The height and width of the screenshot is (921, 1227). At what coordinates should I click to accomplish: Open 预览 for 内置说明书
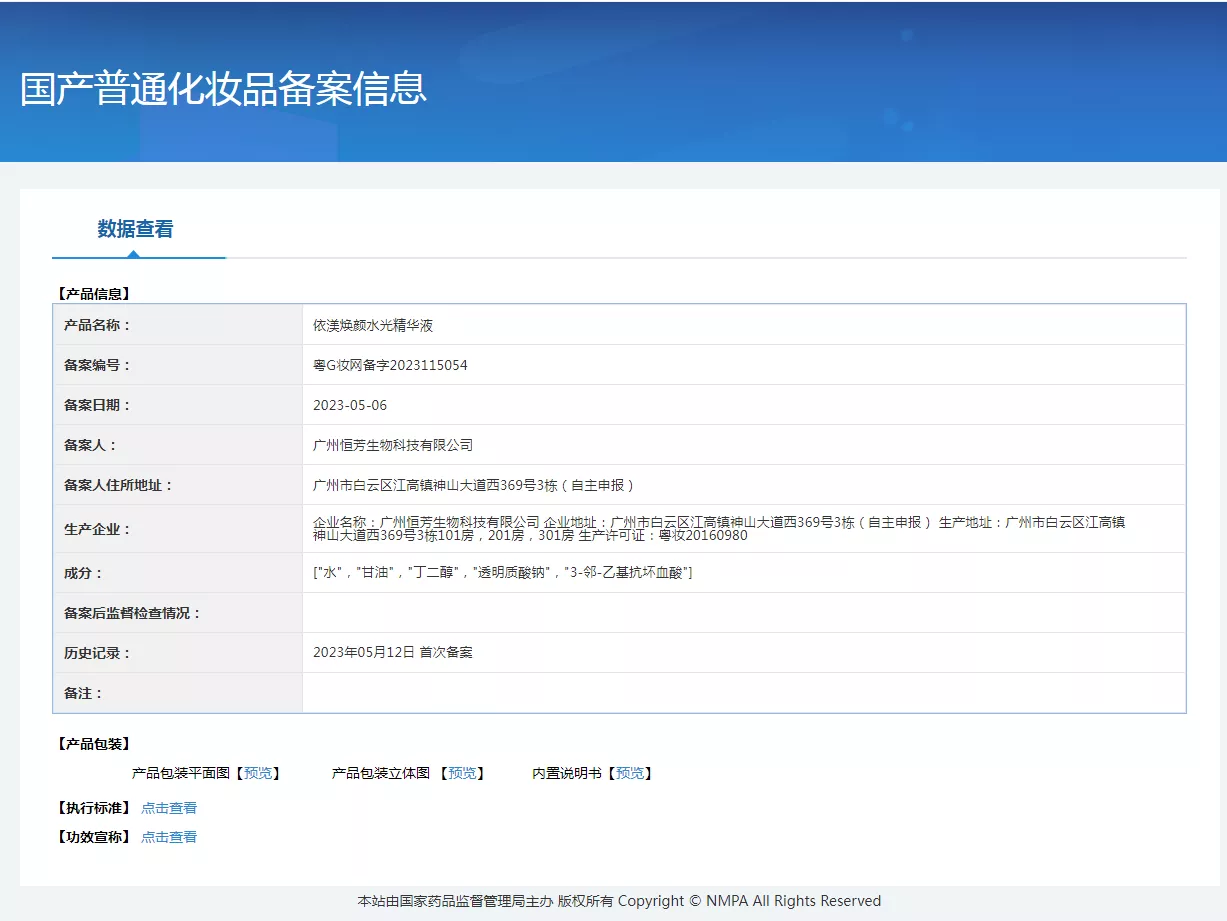click(630, 773)
